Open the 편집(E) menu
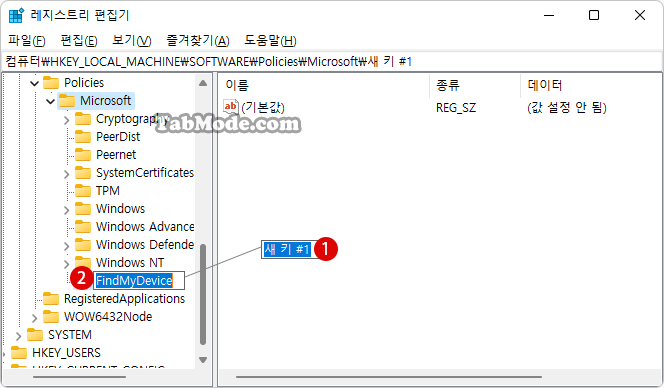 (79, 41)
